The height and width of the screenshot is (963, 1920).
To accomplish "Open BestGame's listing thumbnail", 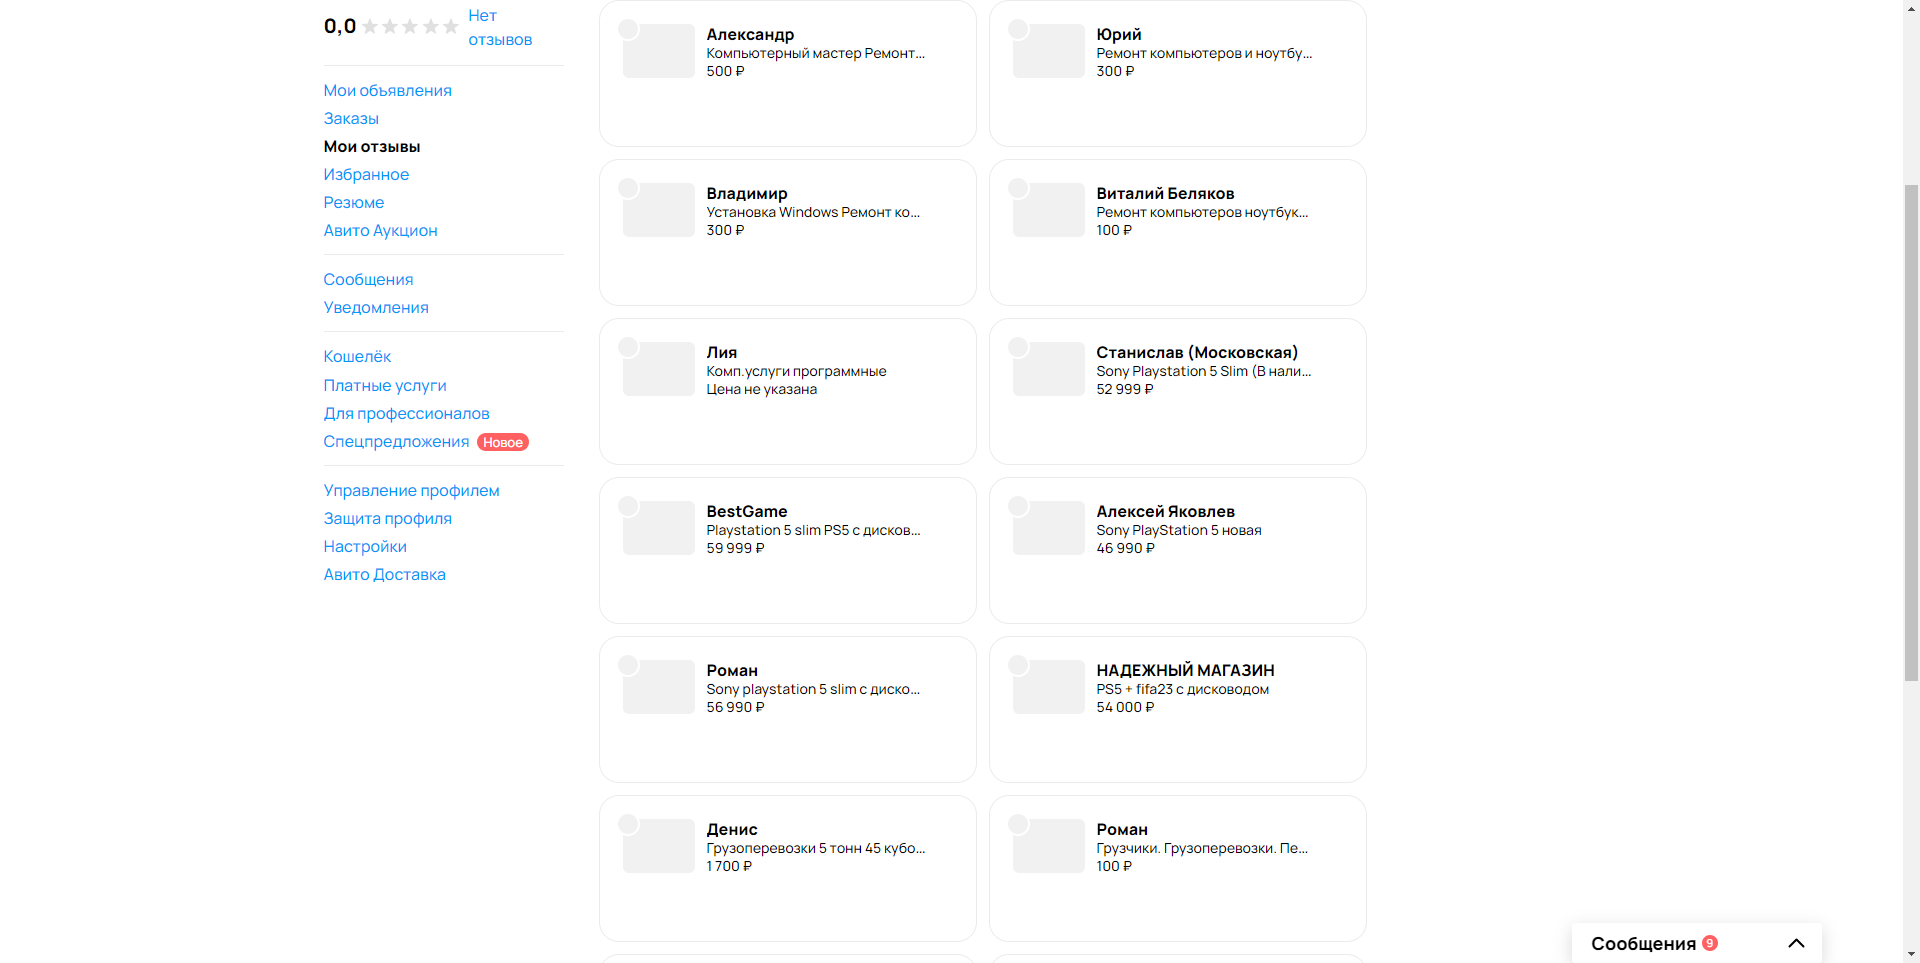I will click(658, 528).
